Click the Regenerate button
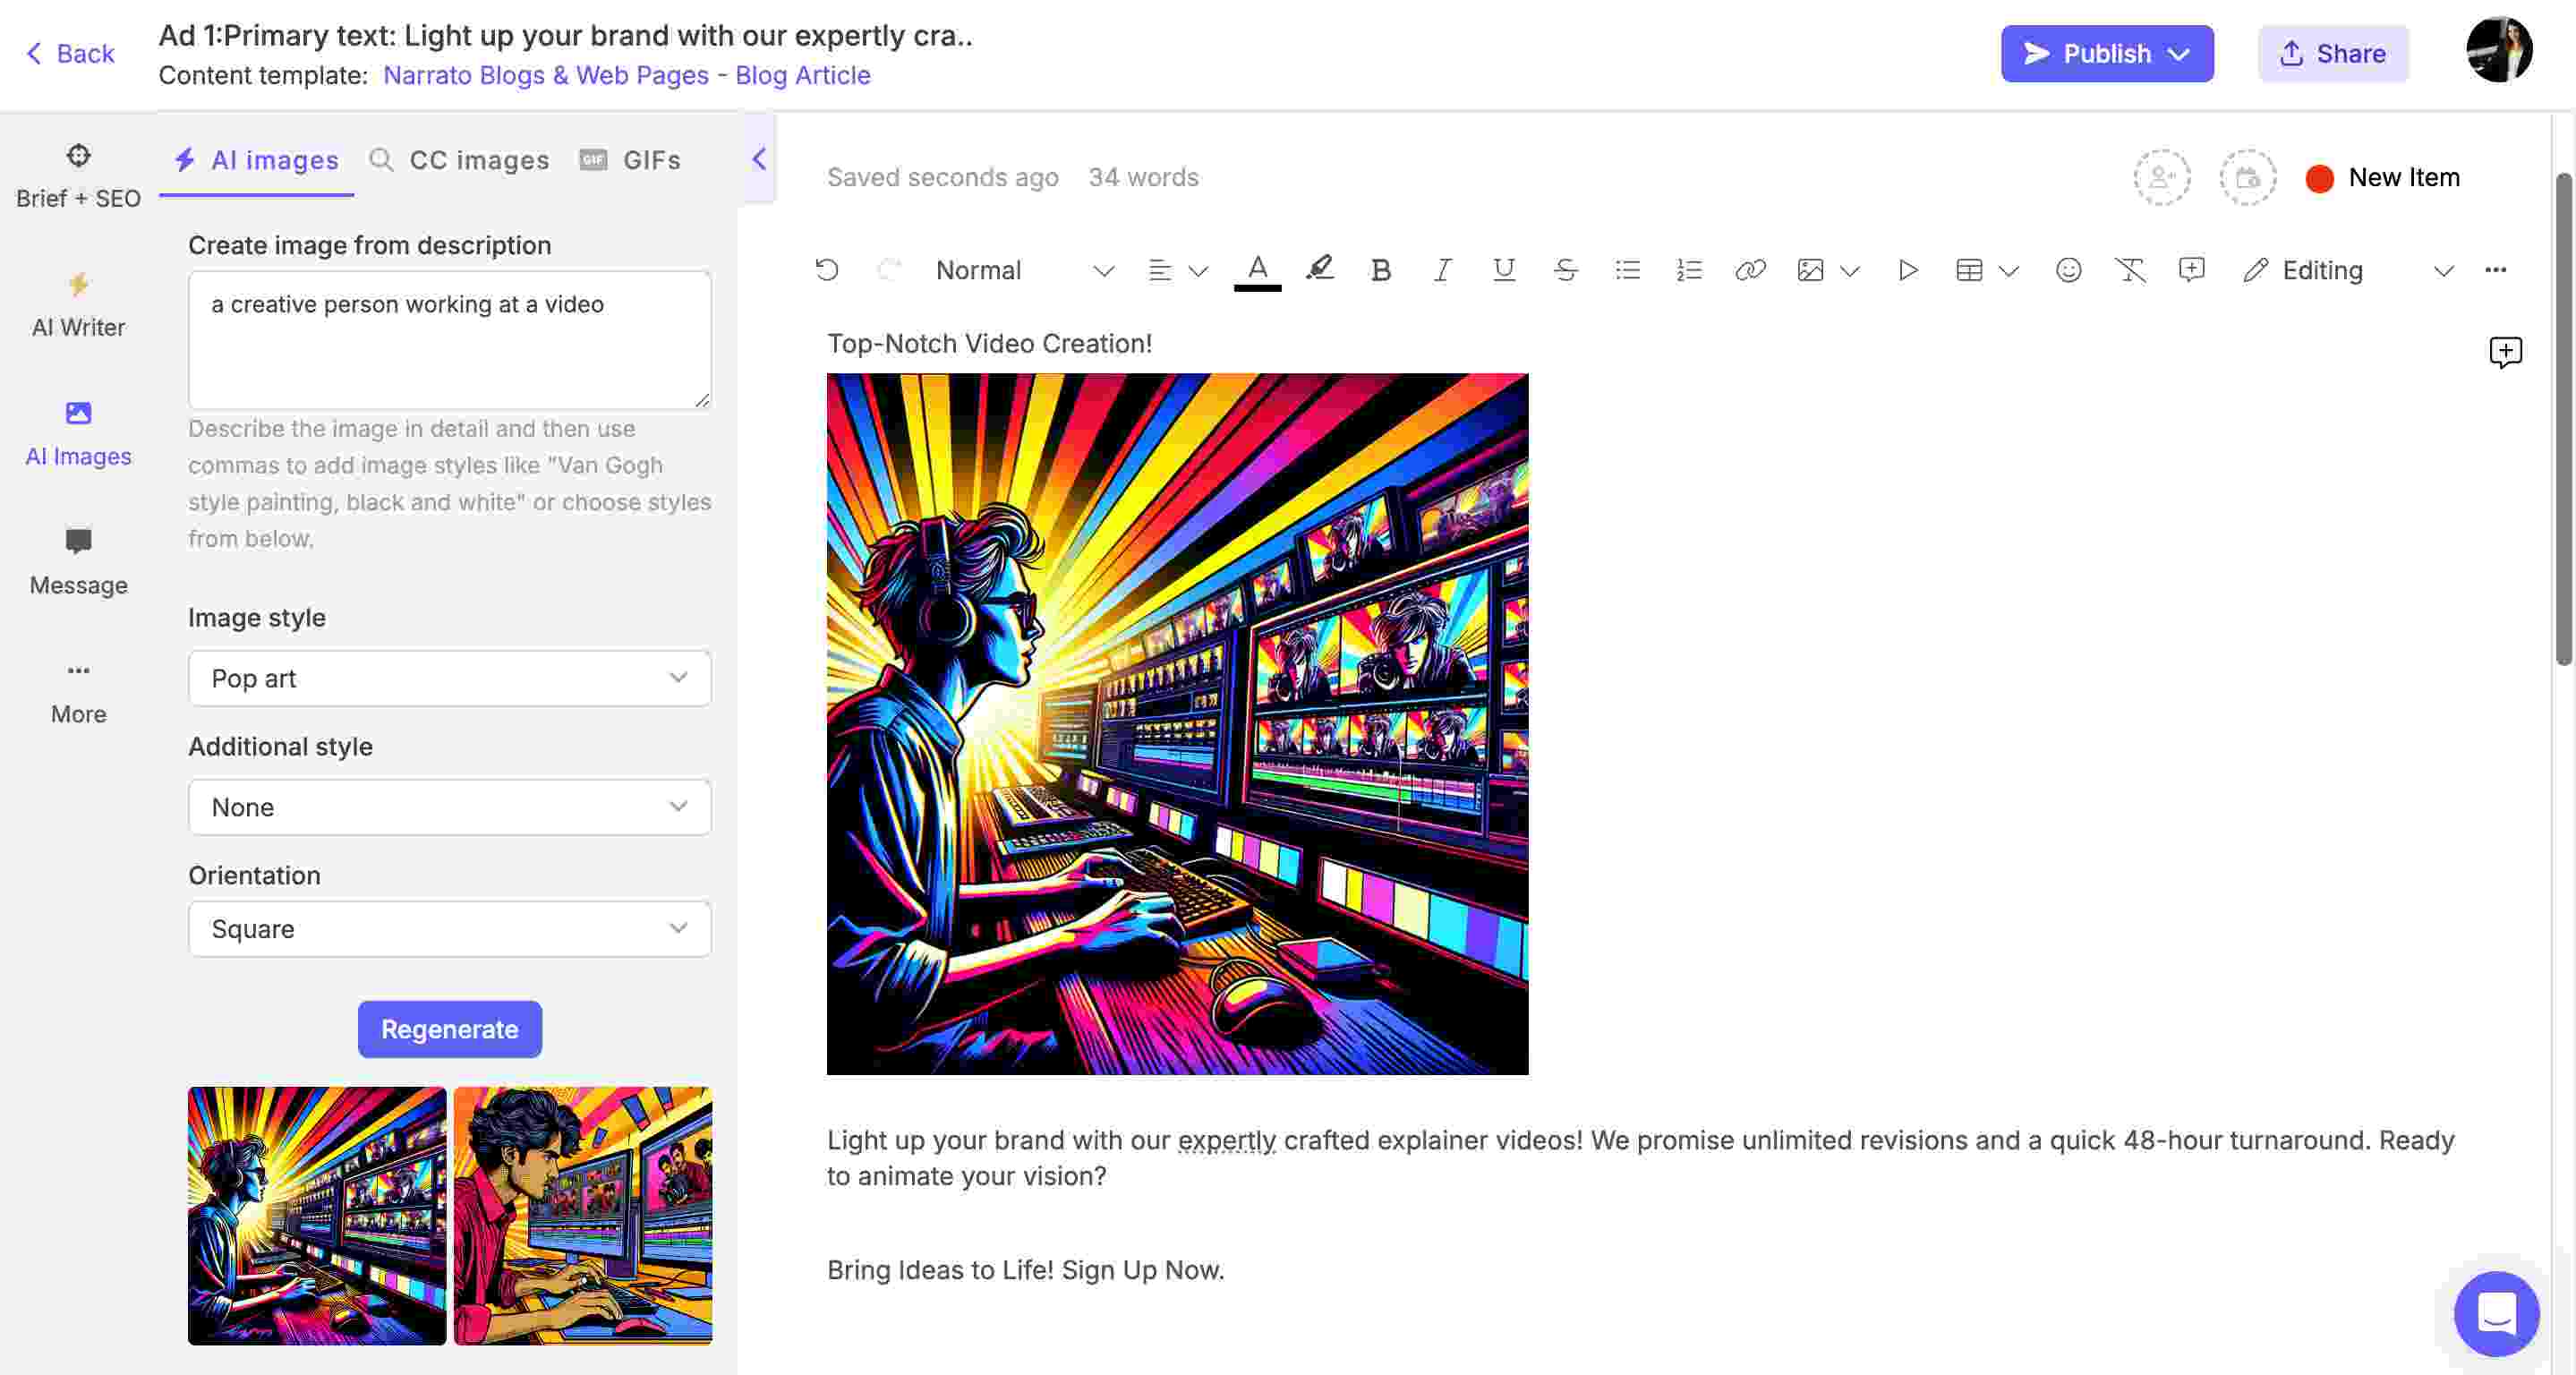 tap(450, 1029)
